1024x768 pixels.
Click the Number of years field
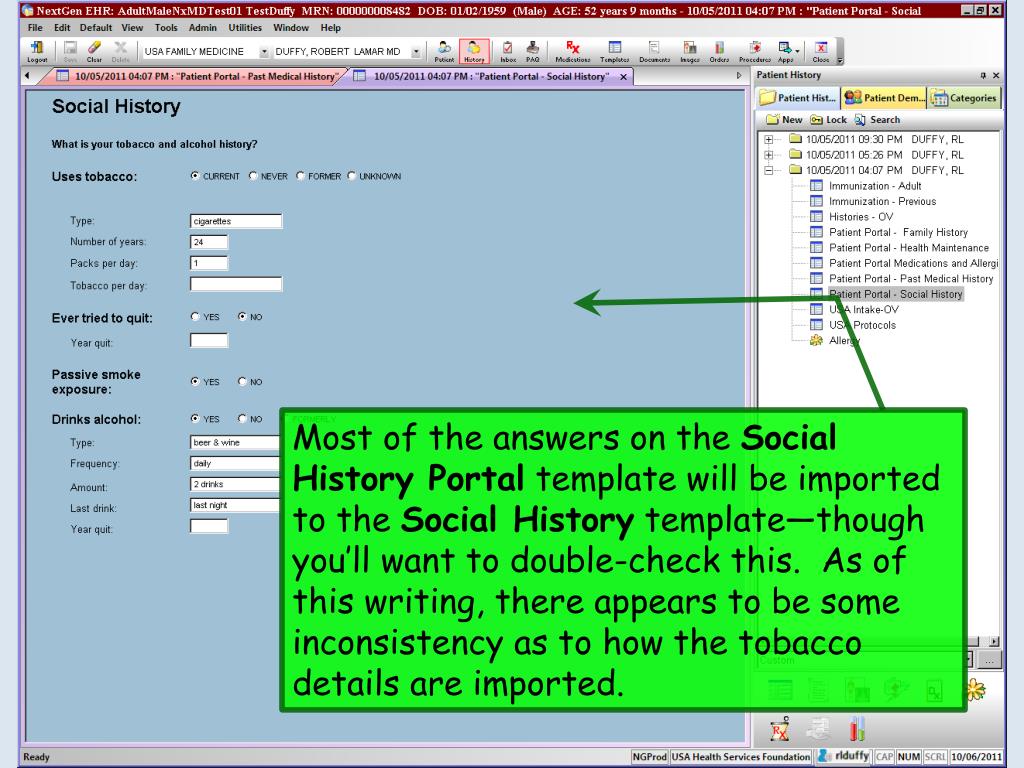point(209,242)
